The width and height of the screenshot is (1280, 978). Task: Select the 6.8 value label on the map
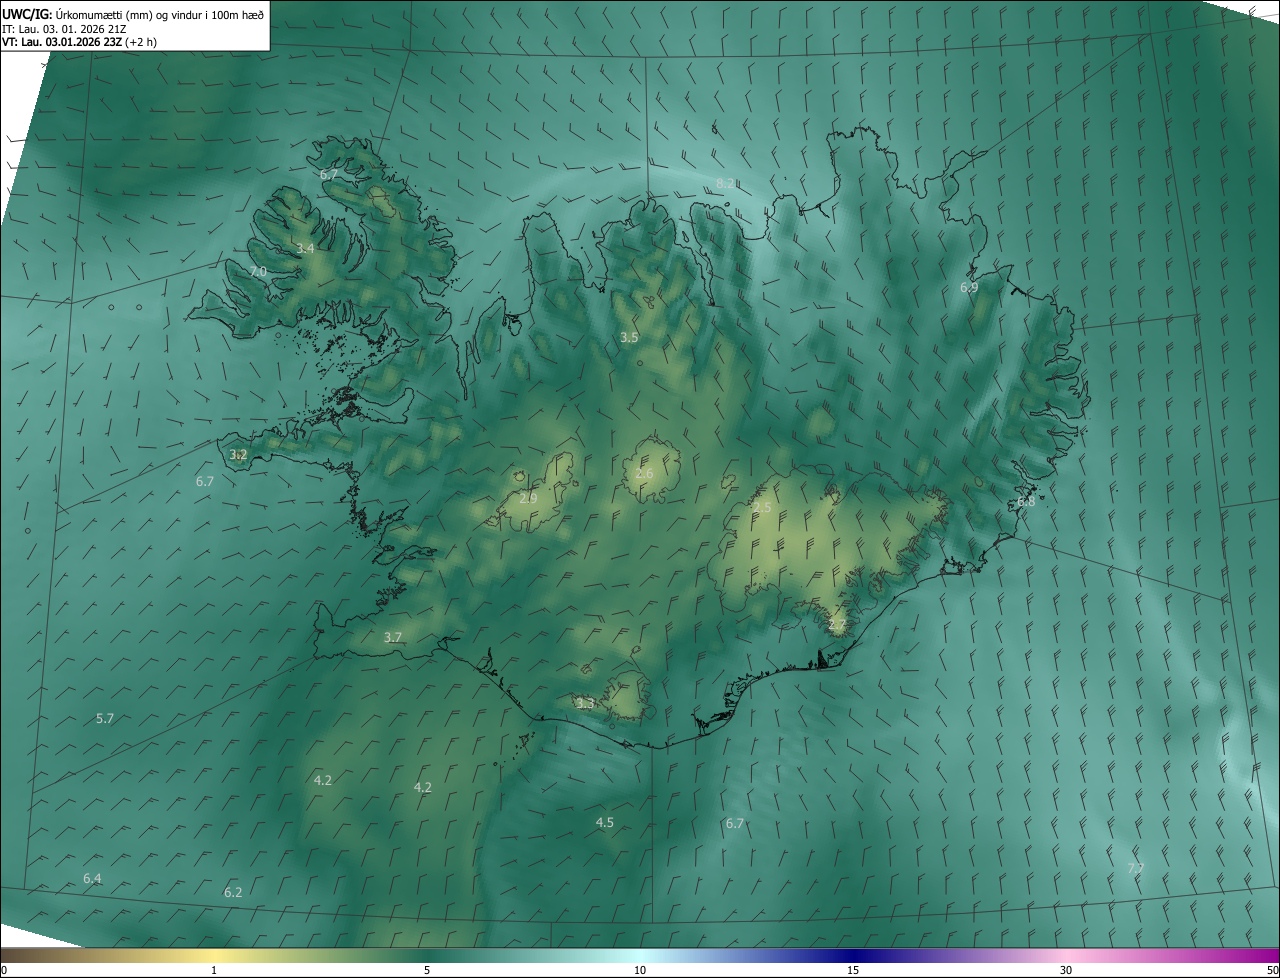(1026, 502)
